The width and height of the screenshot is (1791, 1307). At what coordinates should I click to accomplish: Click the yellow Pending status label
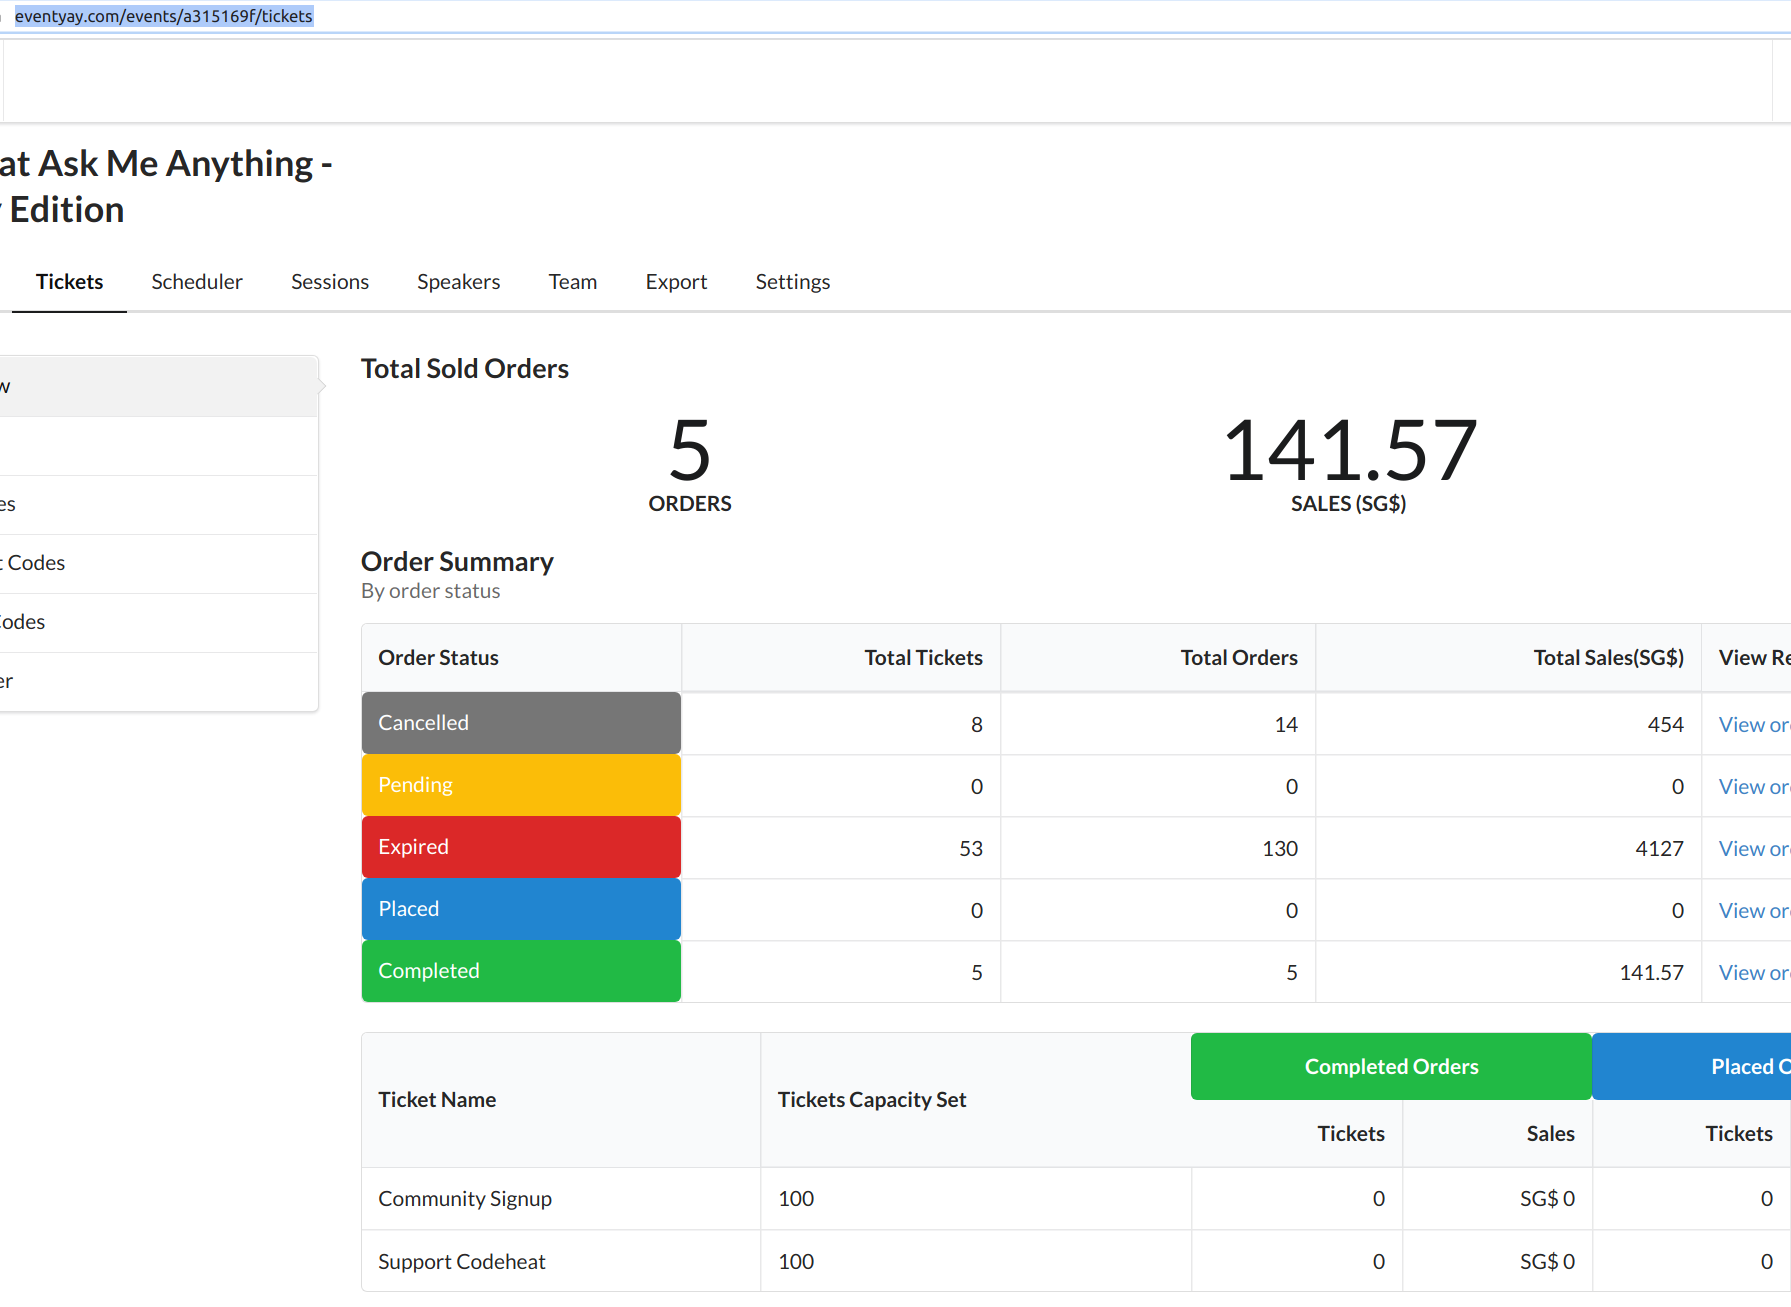pos(521,785)
